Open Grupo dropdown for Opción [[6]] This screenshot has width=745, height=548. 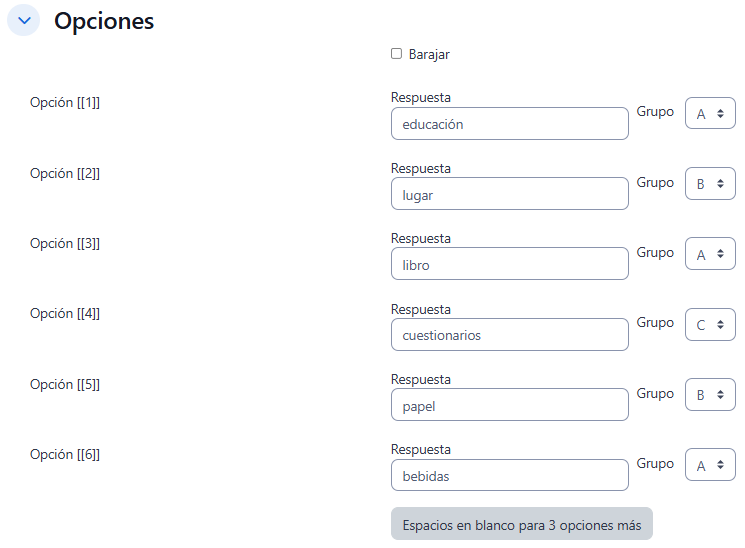710,465
